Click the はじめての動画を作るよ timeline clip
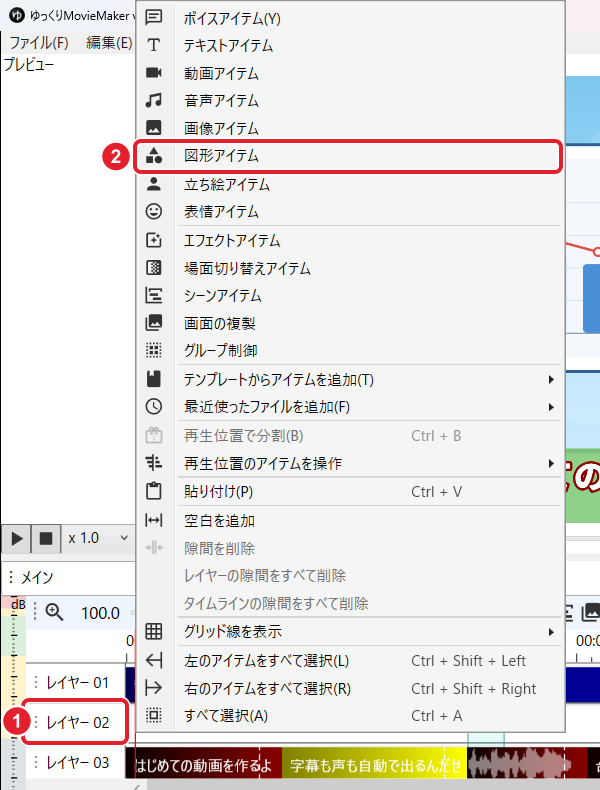 tap(204, 765)
